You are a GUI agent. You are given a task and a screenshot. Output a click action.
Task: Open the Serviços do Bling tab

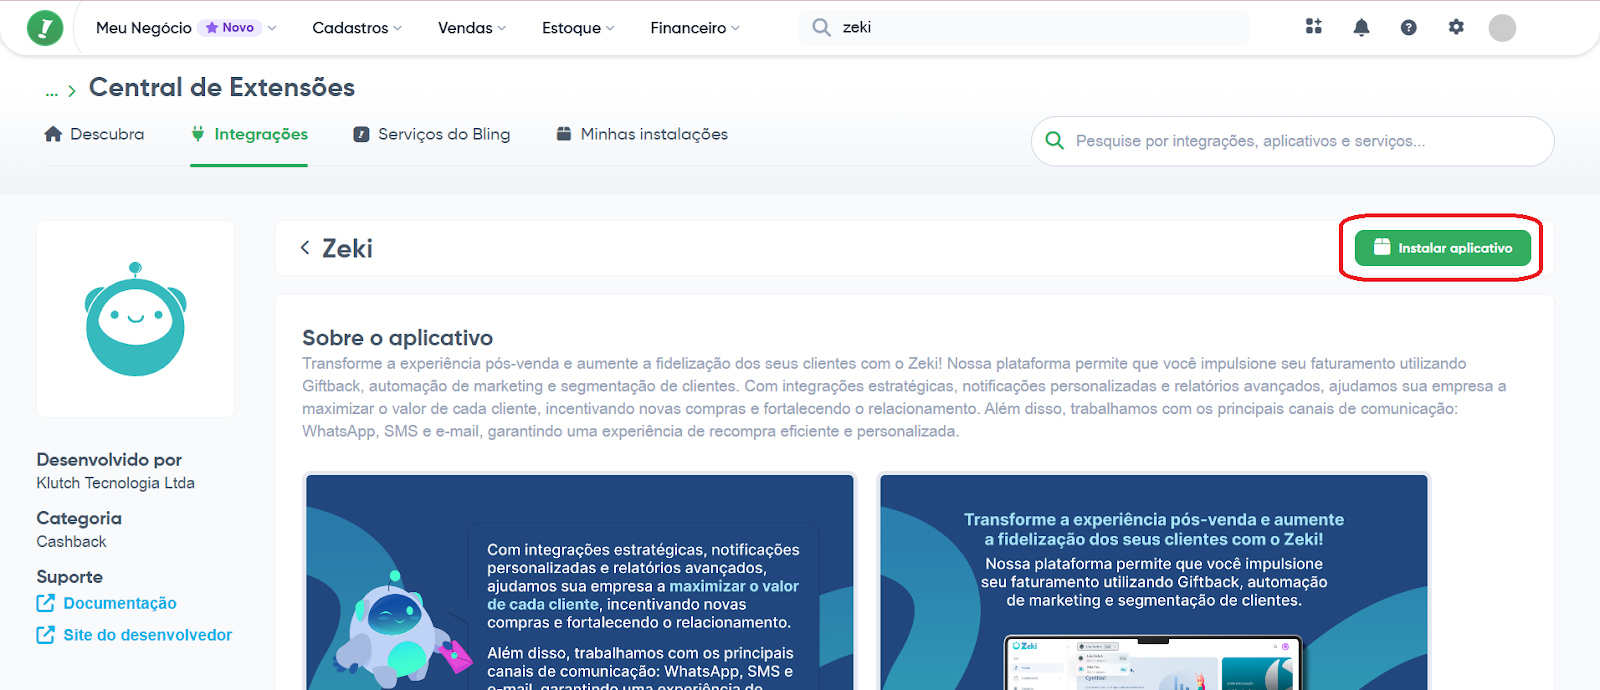(x=432, y=134)
